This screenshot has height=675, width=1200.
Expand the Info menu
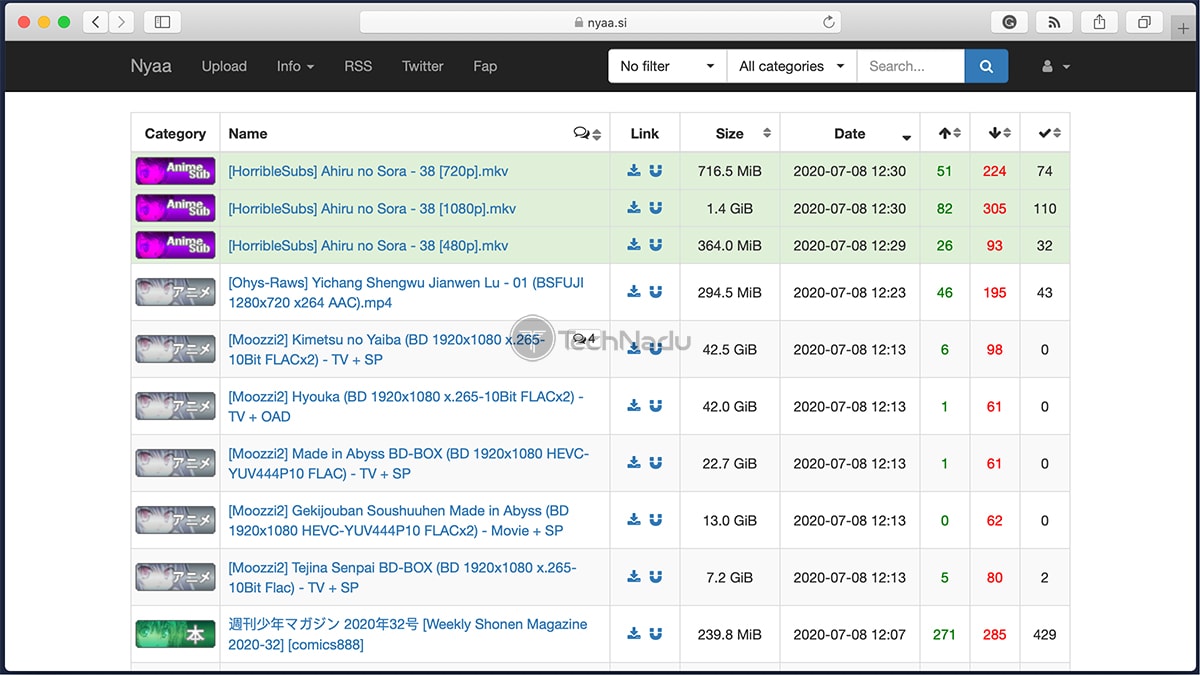(295, 66)
